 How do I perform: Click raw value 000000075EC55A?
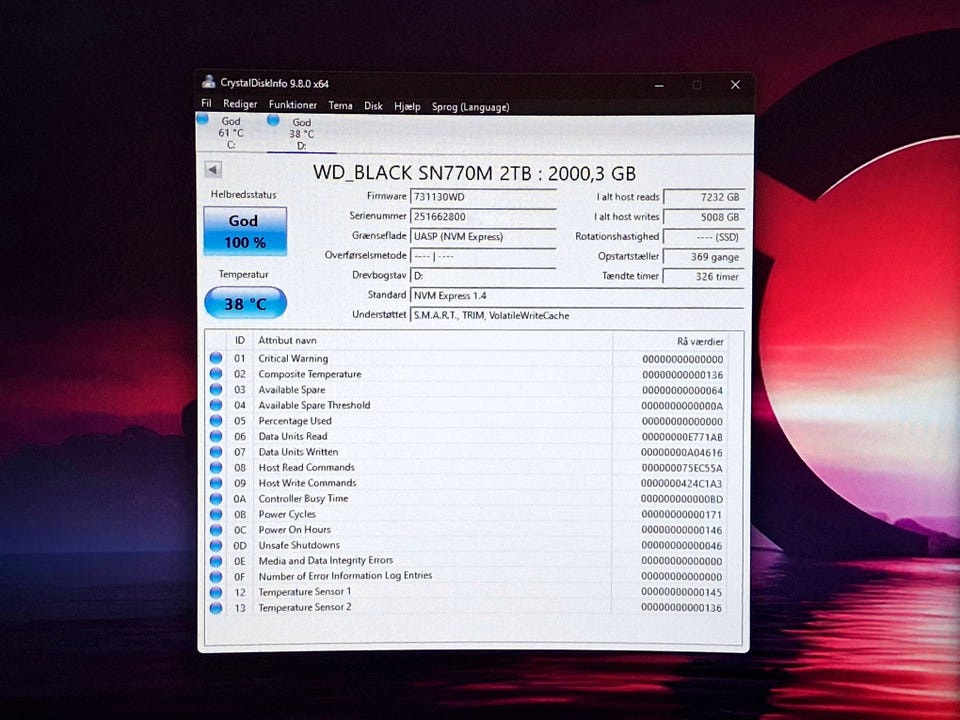pyautogui.click(x=682, y=468)
